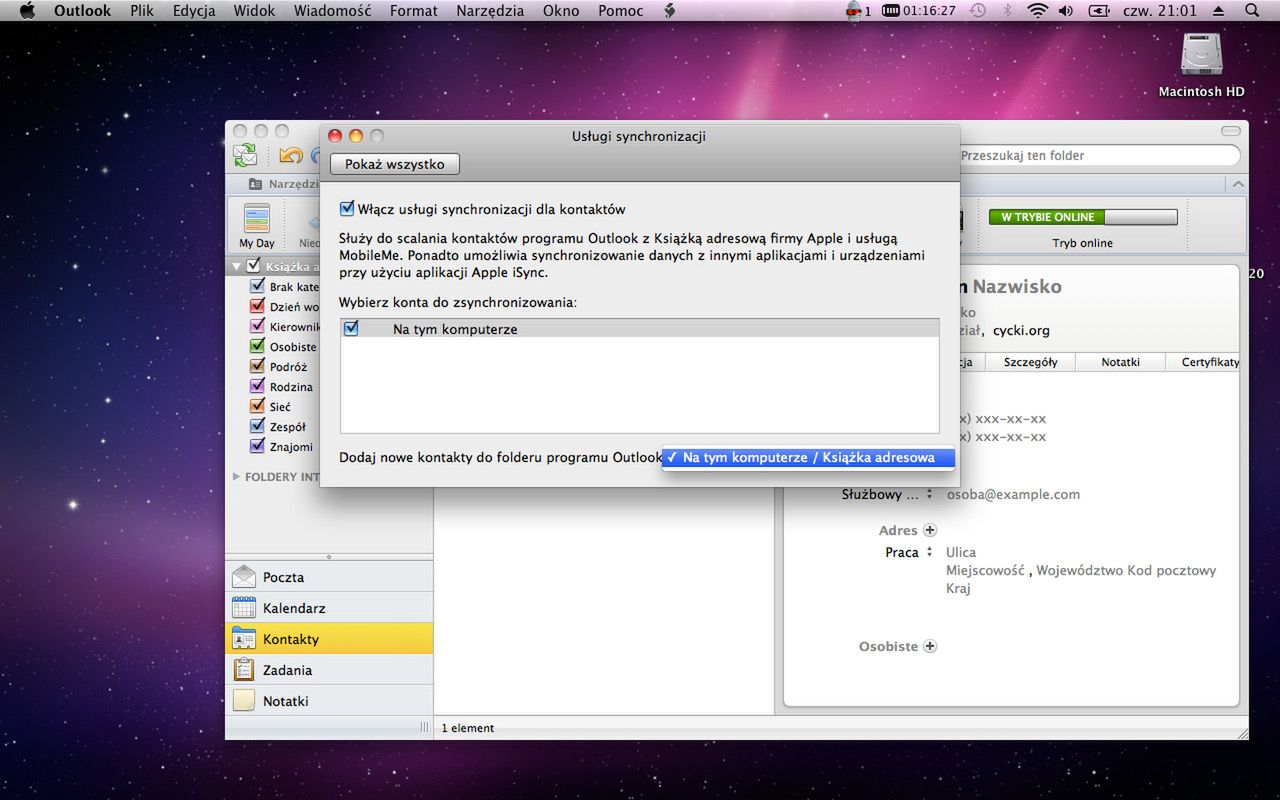Click the osoba@example.com email field

tap(1013, 494)
